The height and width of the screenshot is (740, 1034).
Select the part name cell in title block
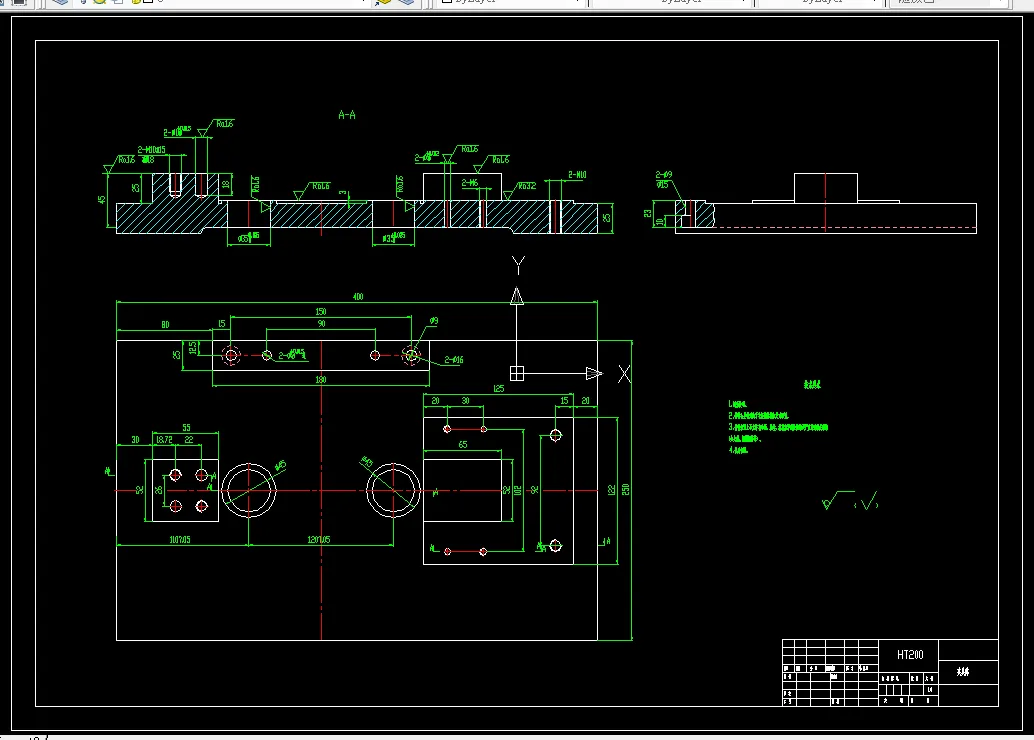[x=968, y=672]
